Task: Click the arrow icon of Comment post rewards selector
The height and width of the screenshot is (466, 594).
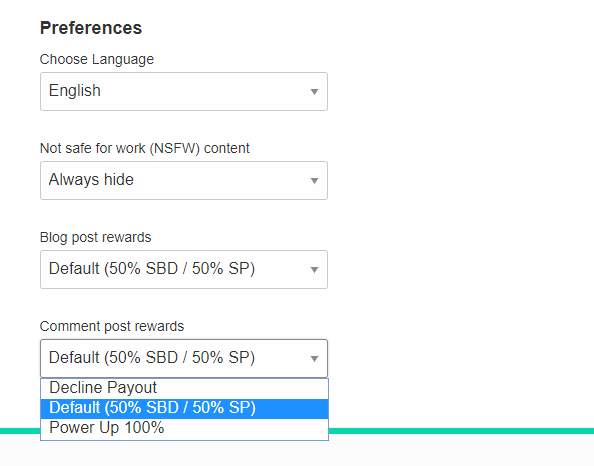Action: 314,359
